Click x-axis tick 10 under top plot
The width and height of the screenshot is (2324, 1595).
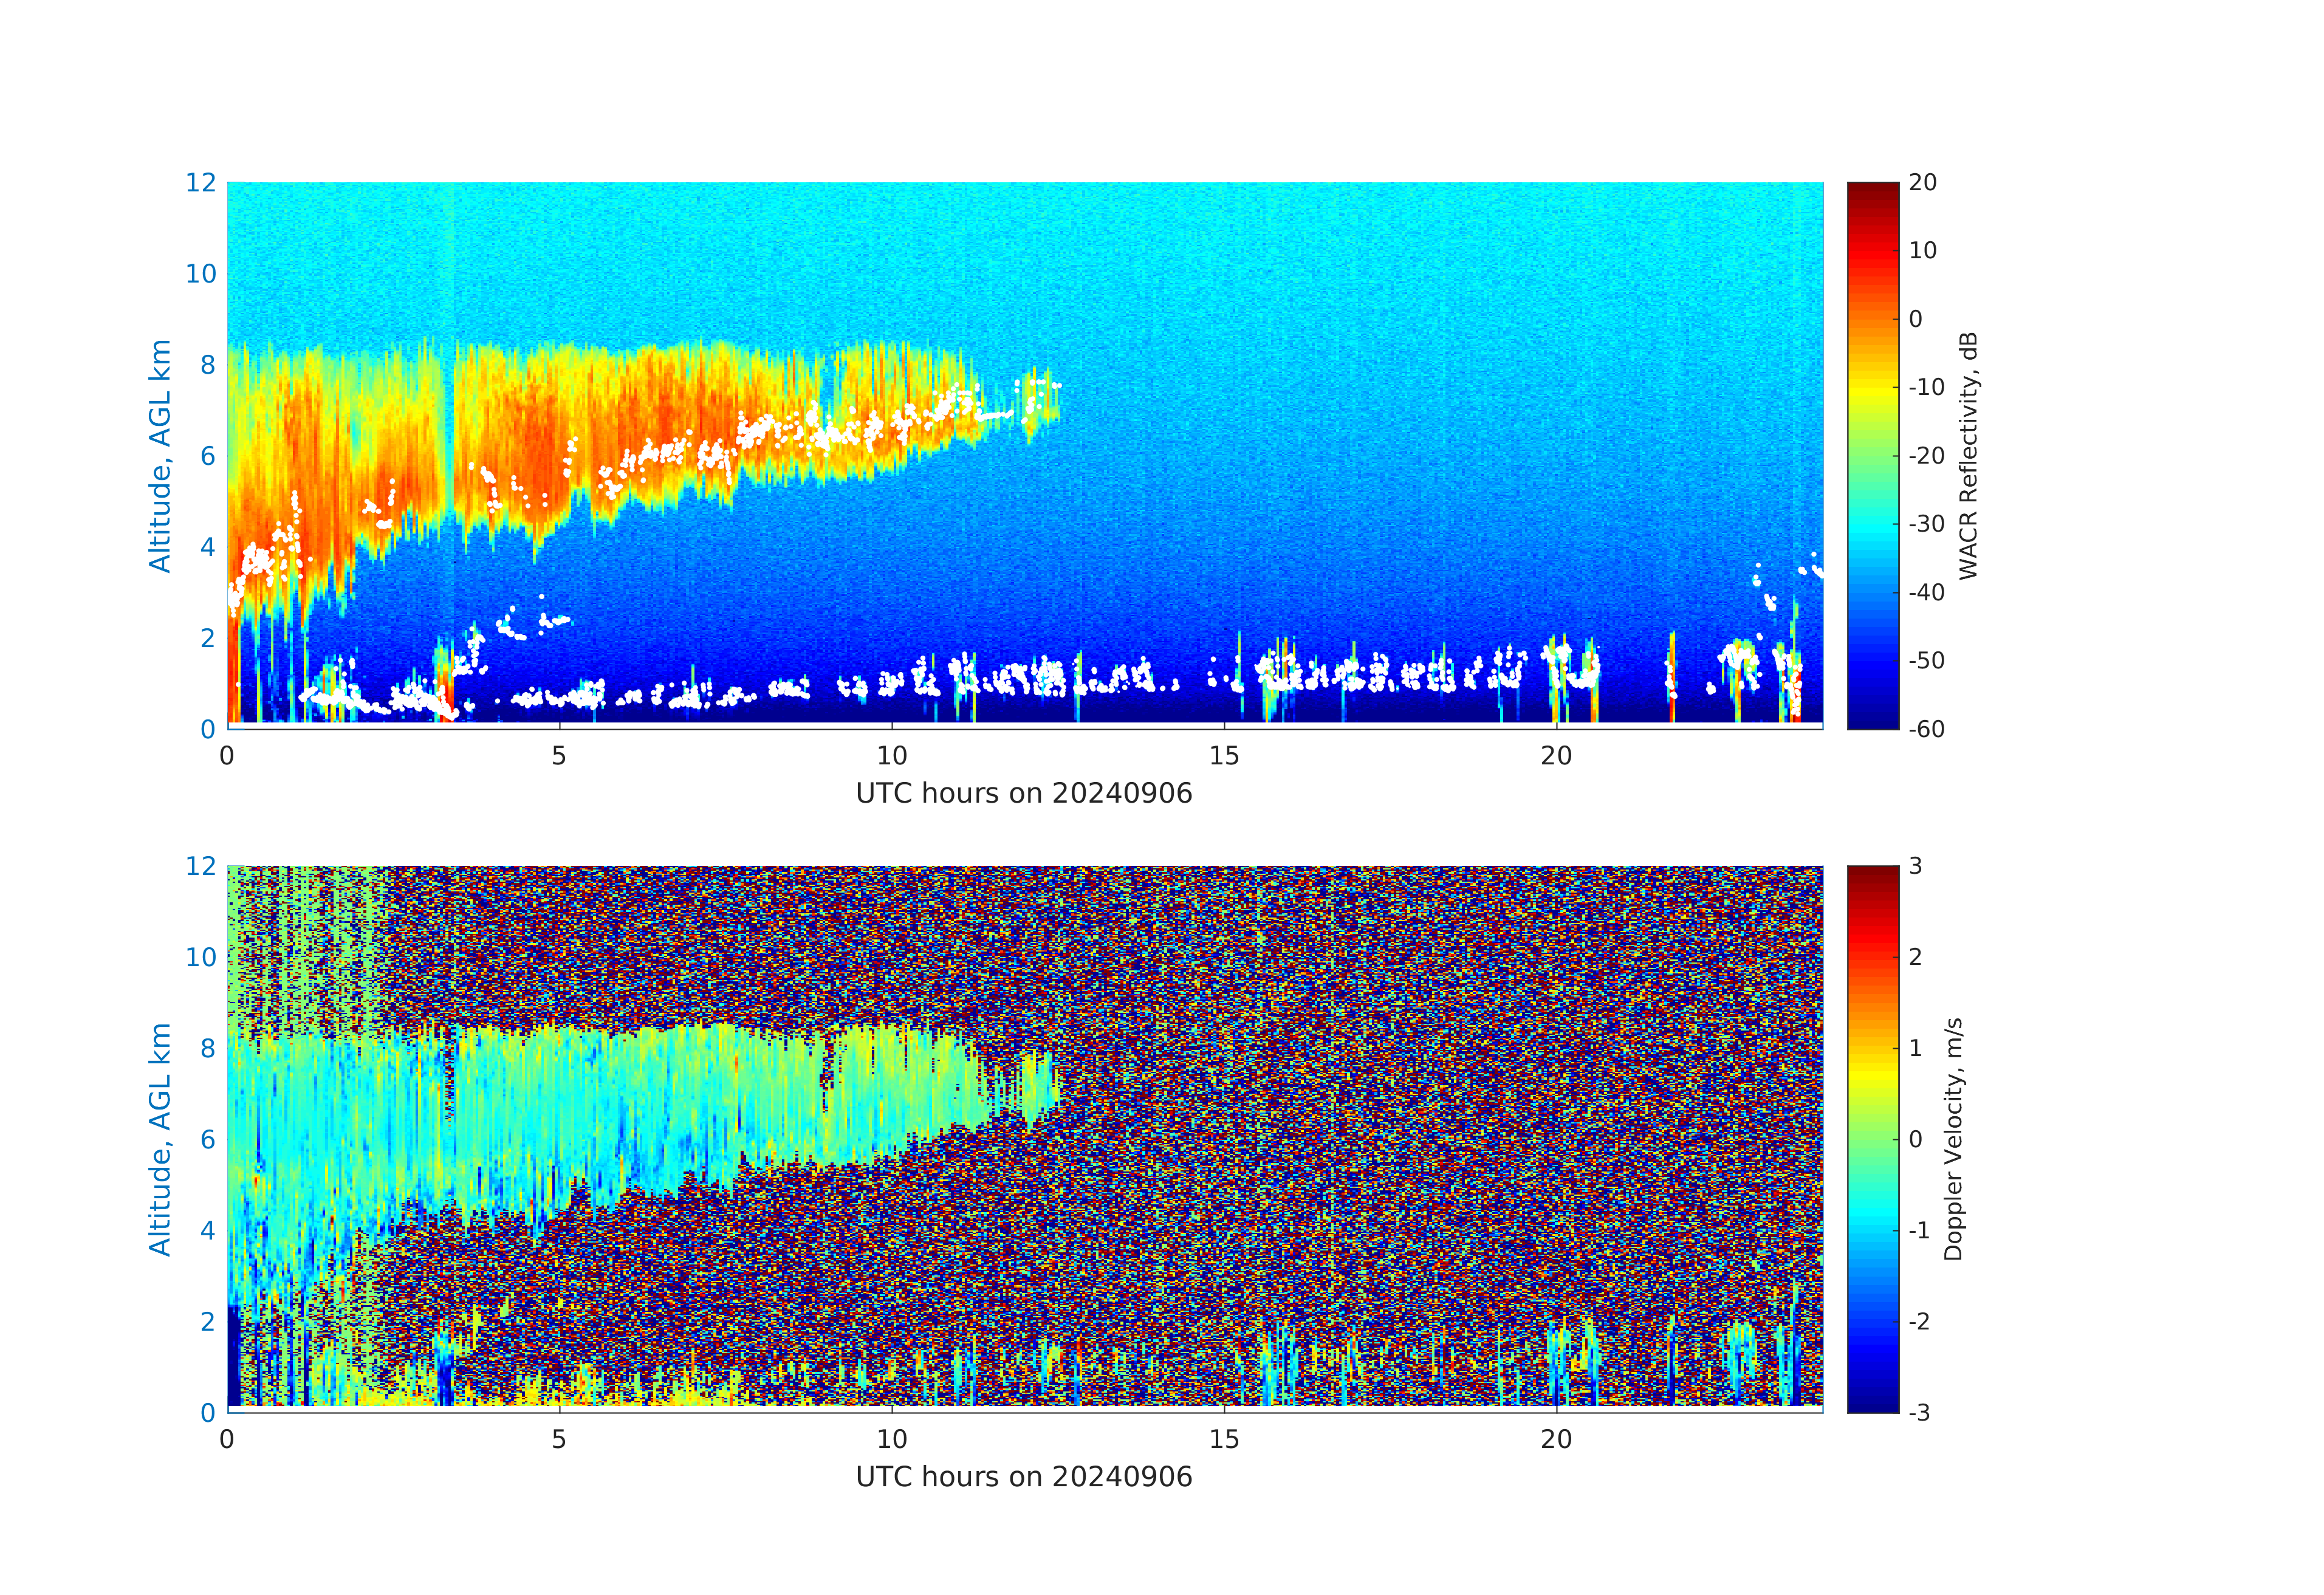tap(891, 756)
